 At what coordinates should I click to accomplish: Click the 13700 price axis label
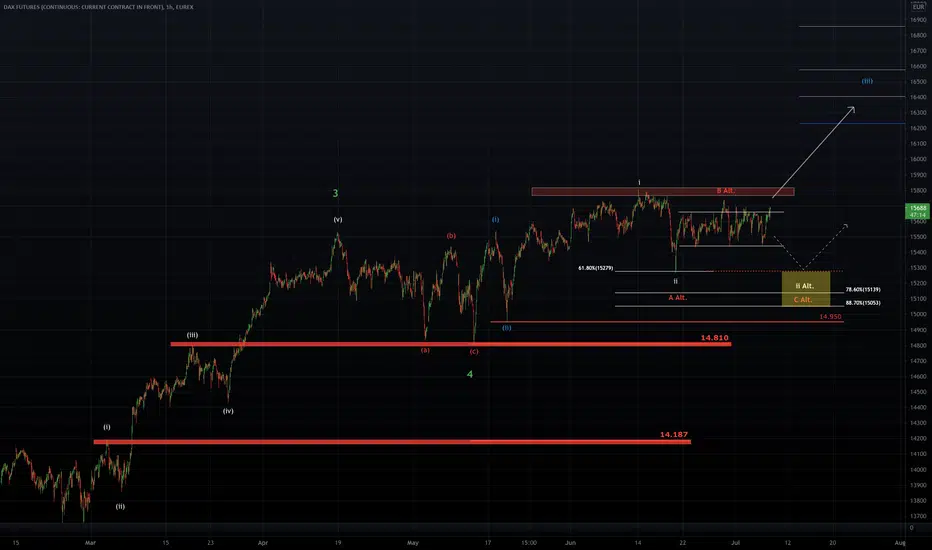[x=918, y=516]
